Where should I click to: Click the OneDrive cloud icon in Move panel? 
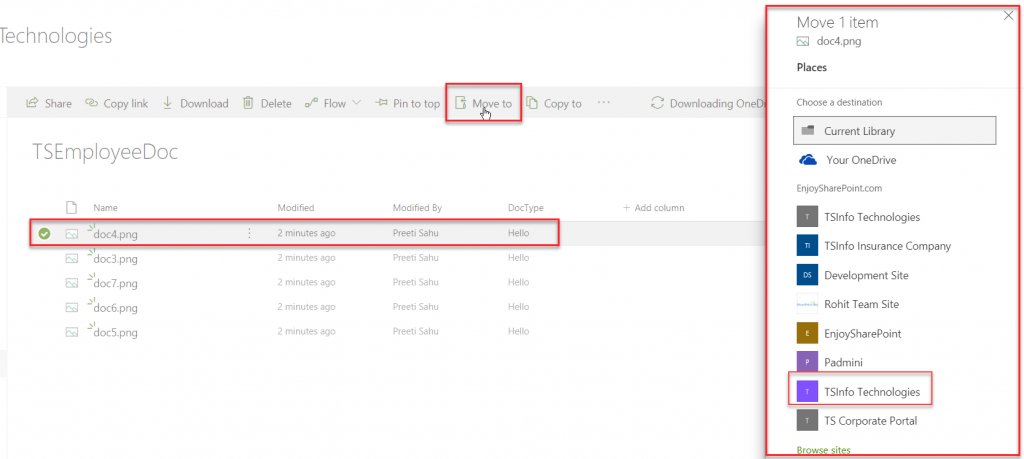(x=808, y=159)
